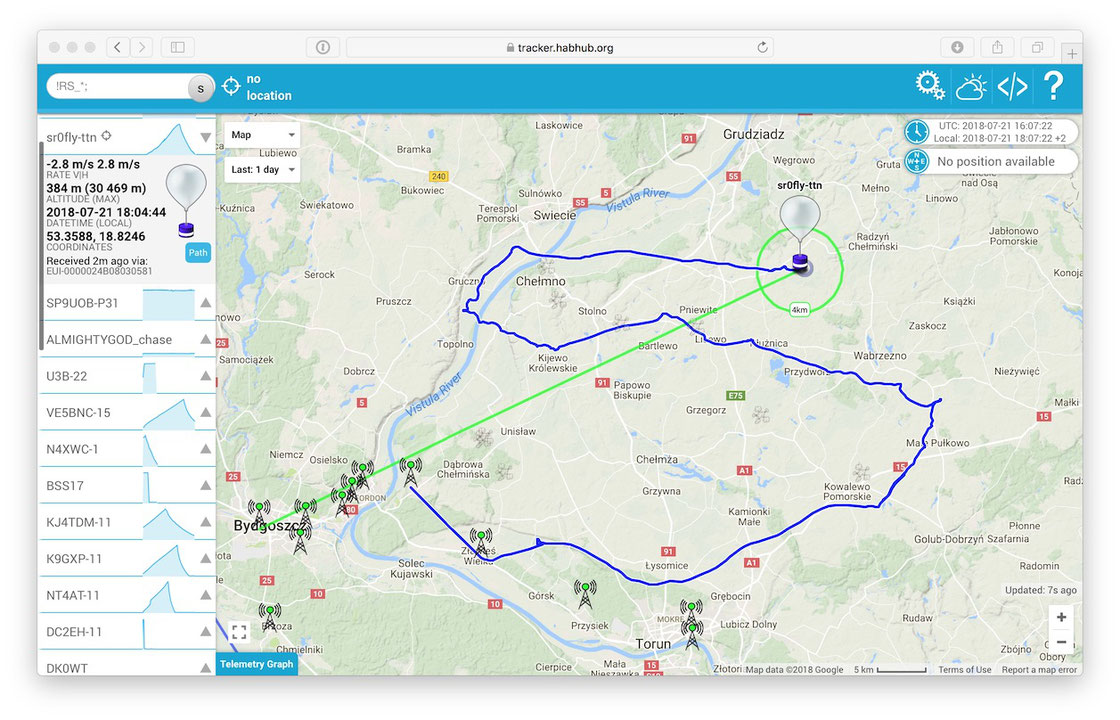Click the tracker.habhub.org address bar
1120x720 pixels.
560,47
